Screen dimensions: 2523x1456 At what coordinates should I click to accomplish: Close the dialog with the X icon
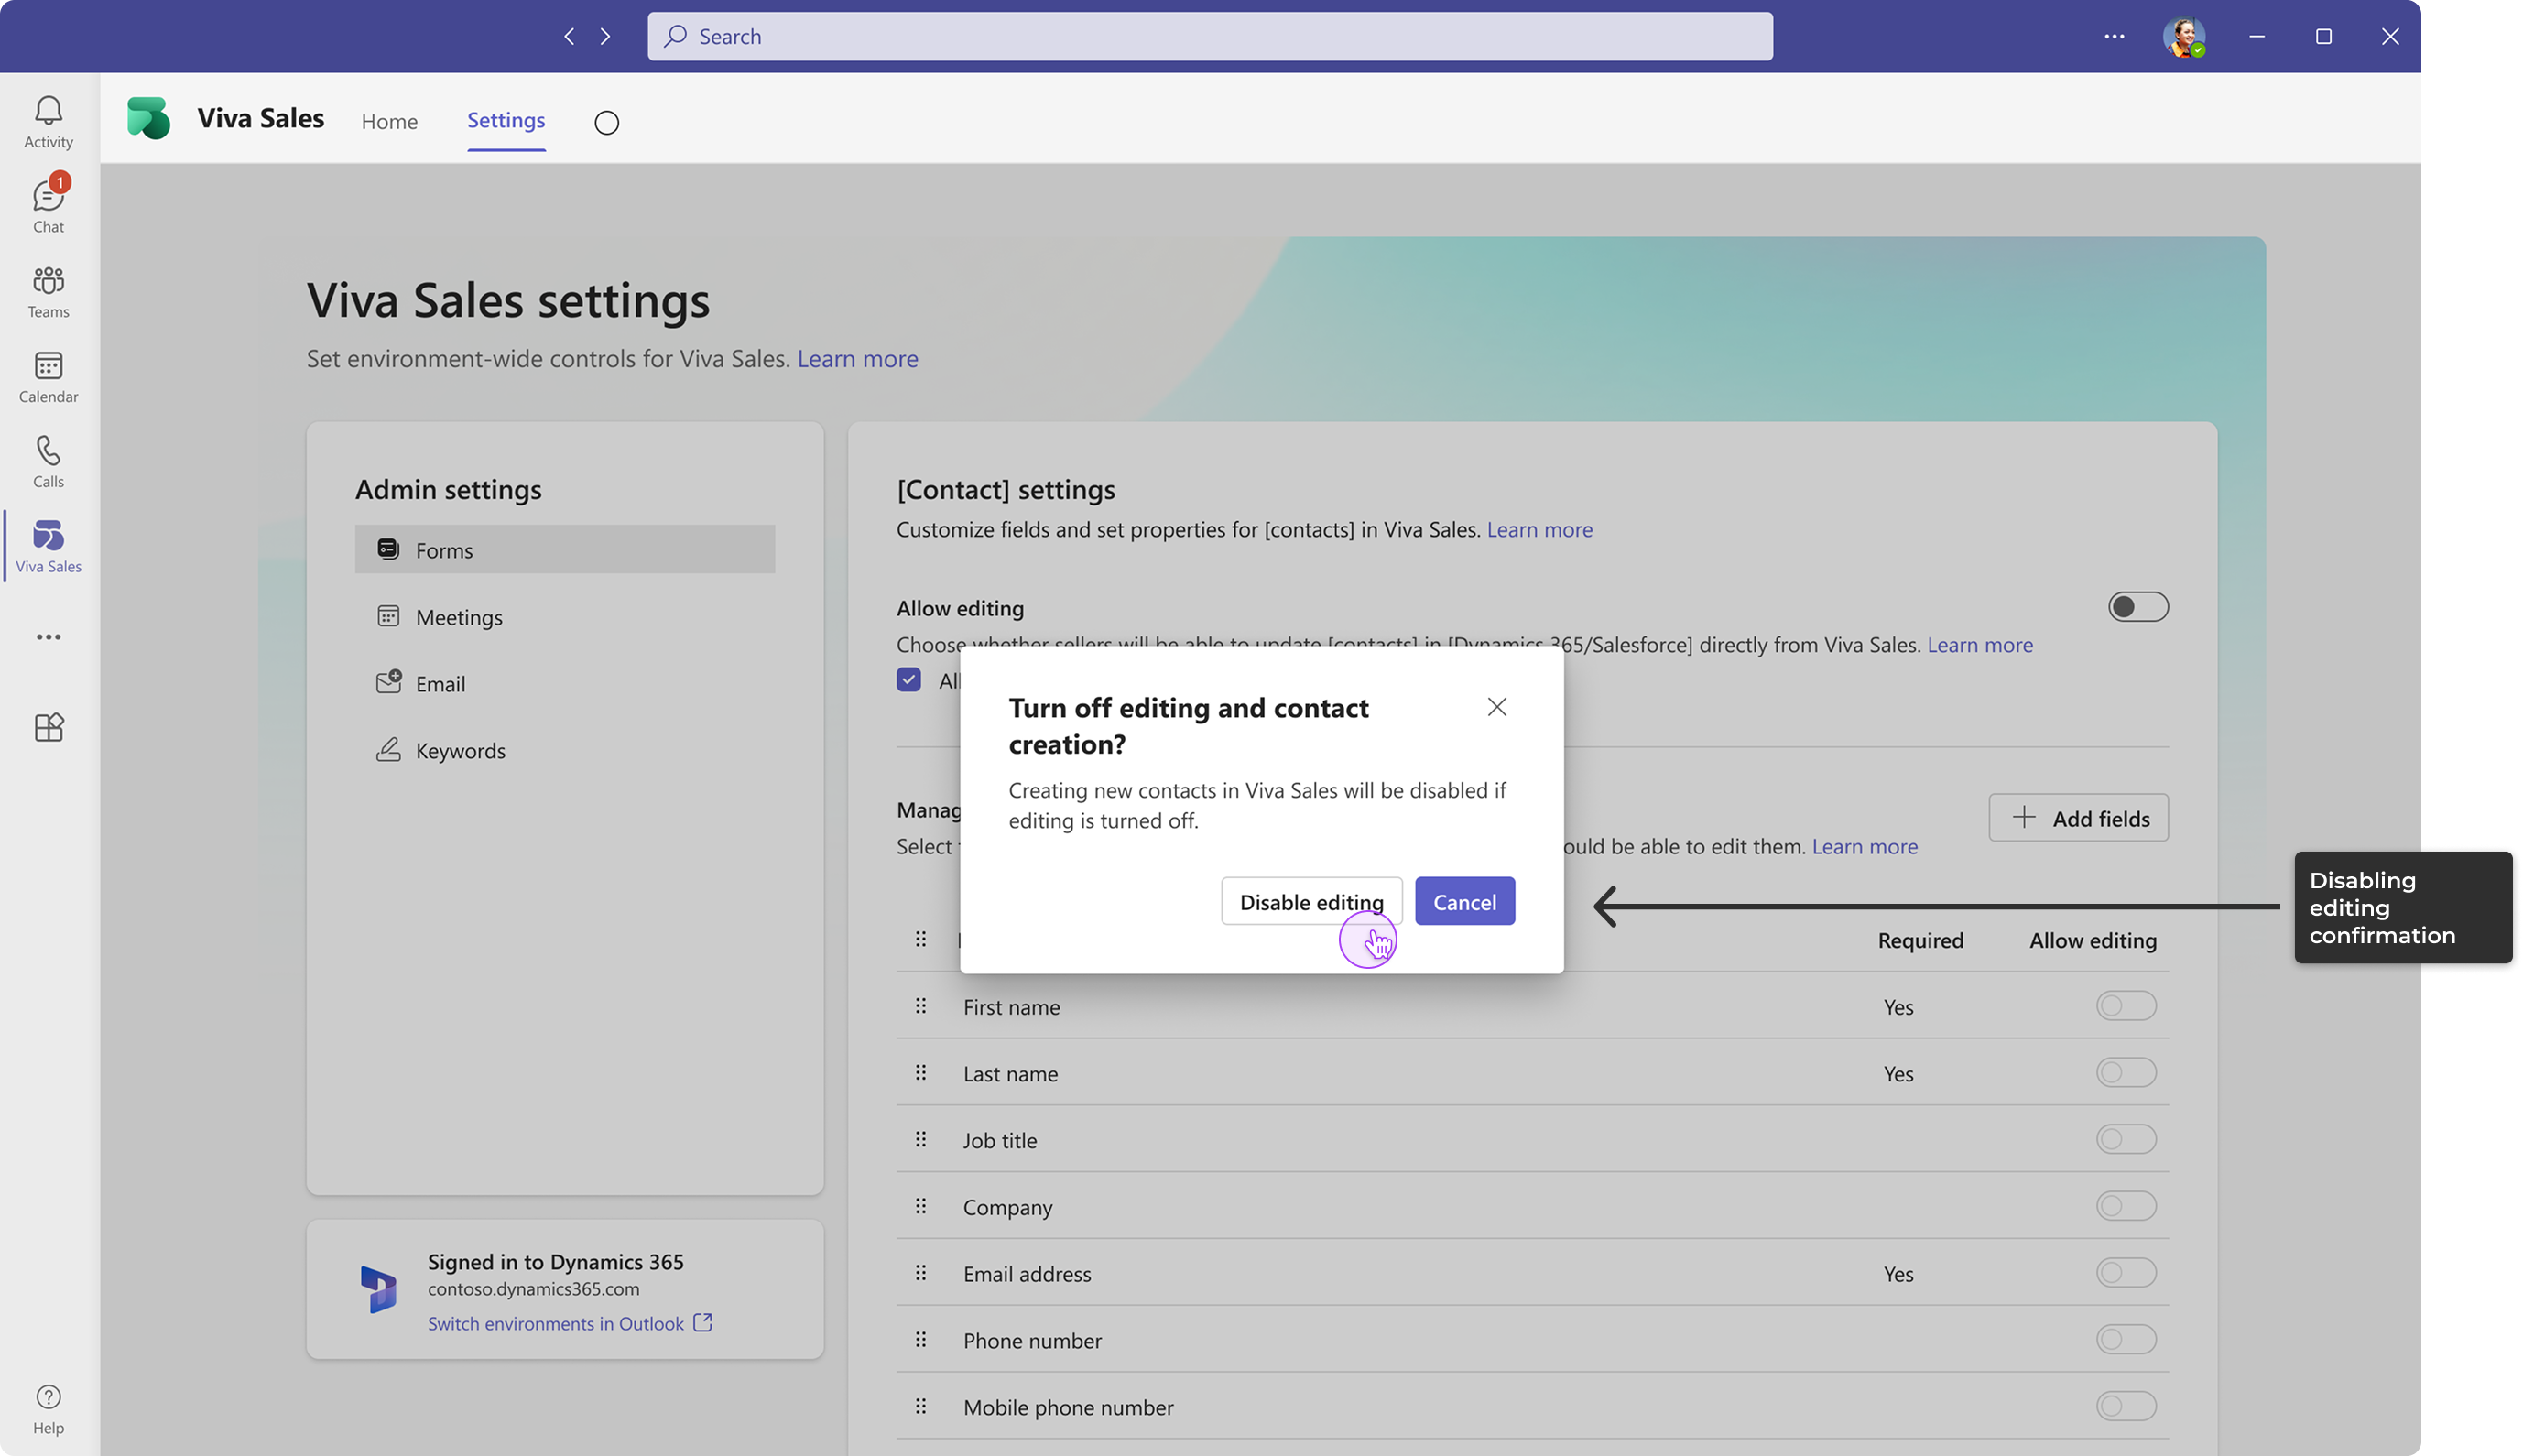coord(1496,707)
